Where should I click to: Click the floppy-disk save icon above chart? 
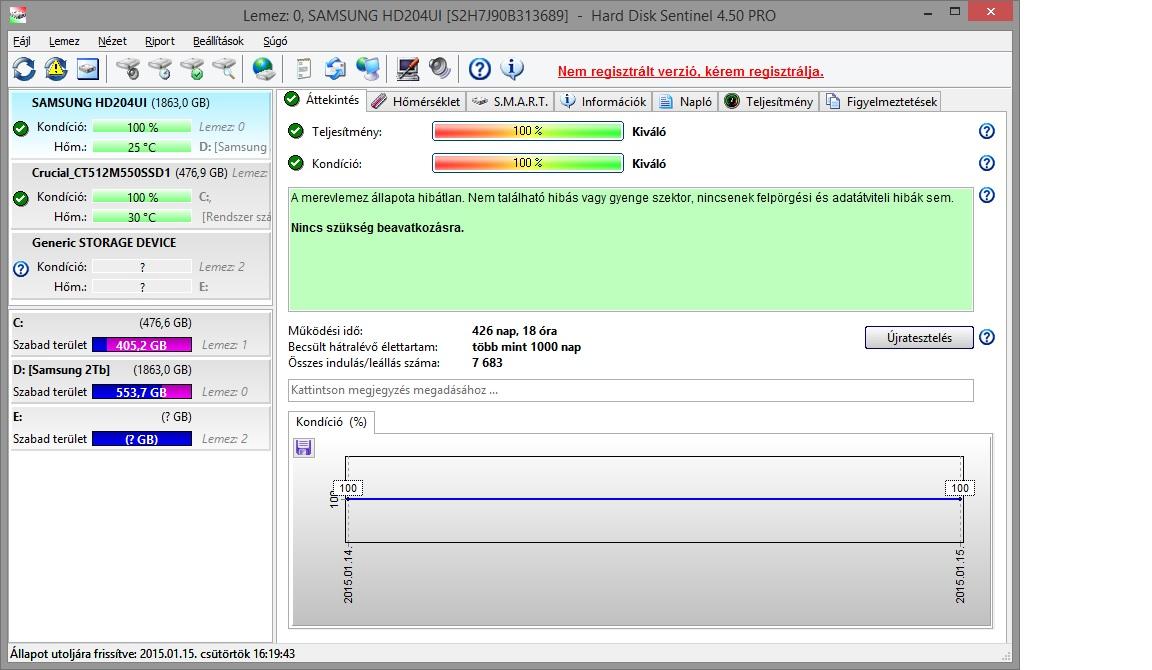click(303, 447)
